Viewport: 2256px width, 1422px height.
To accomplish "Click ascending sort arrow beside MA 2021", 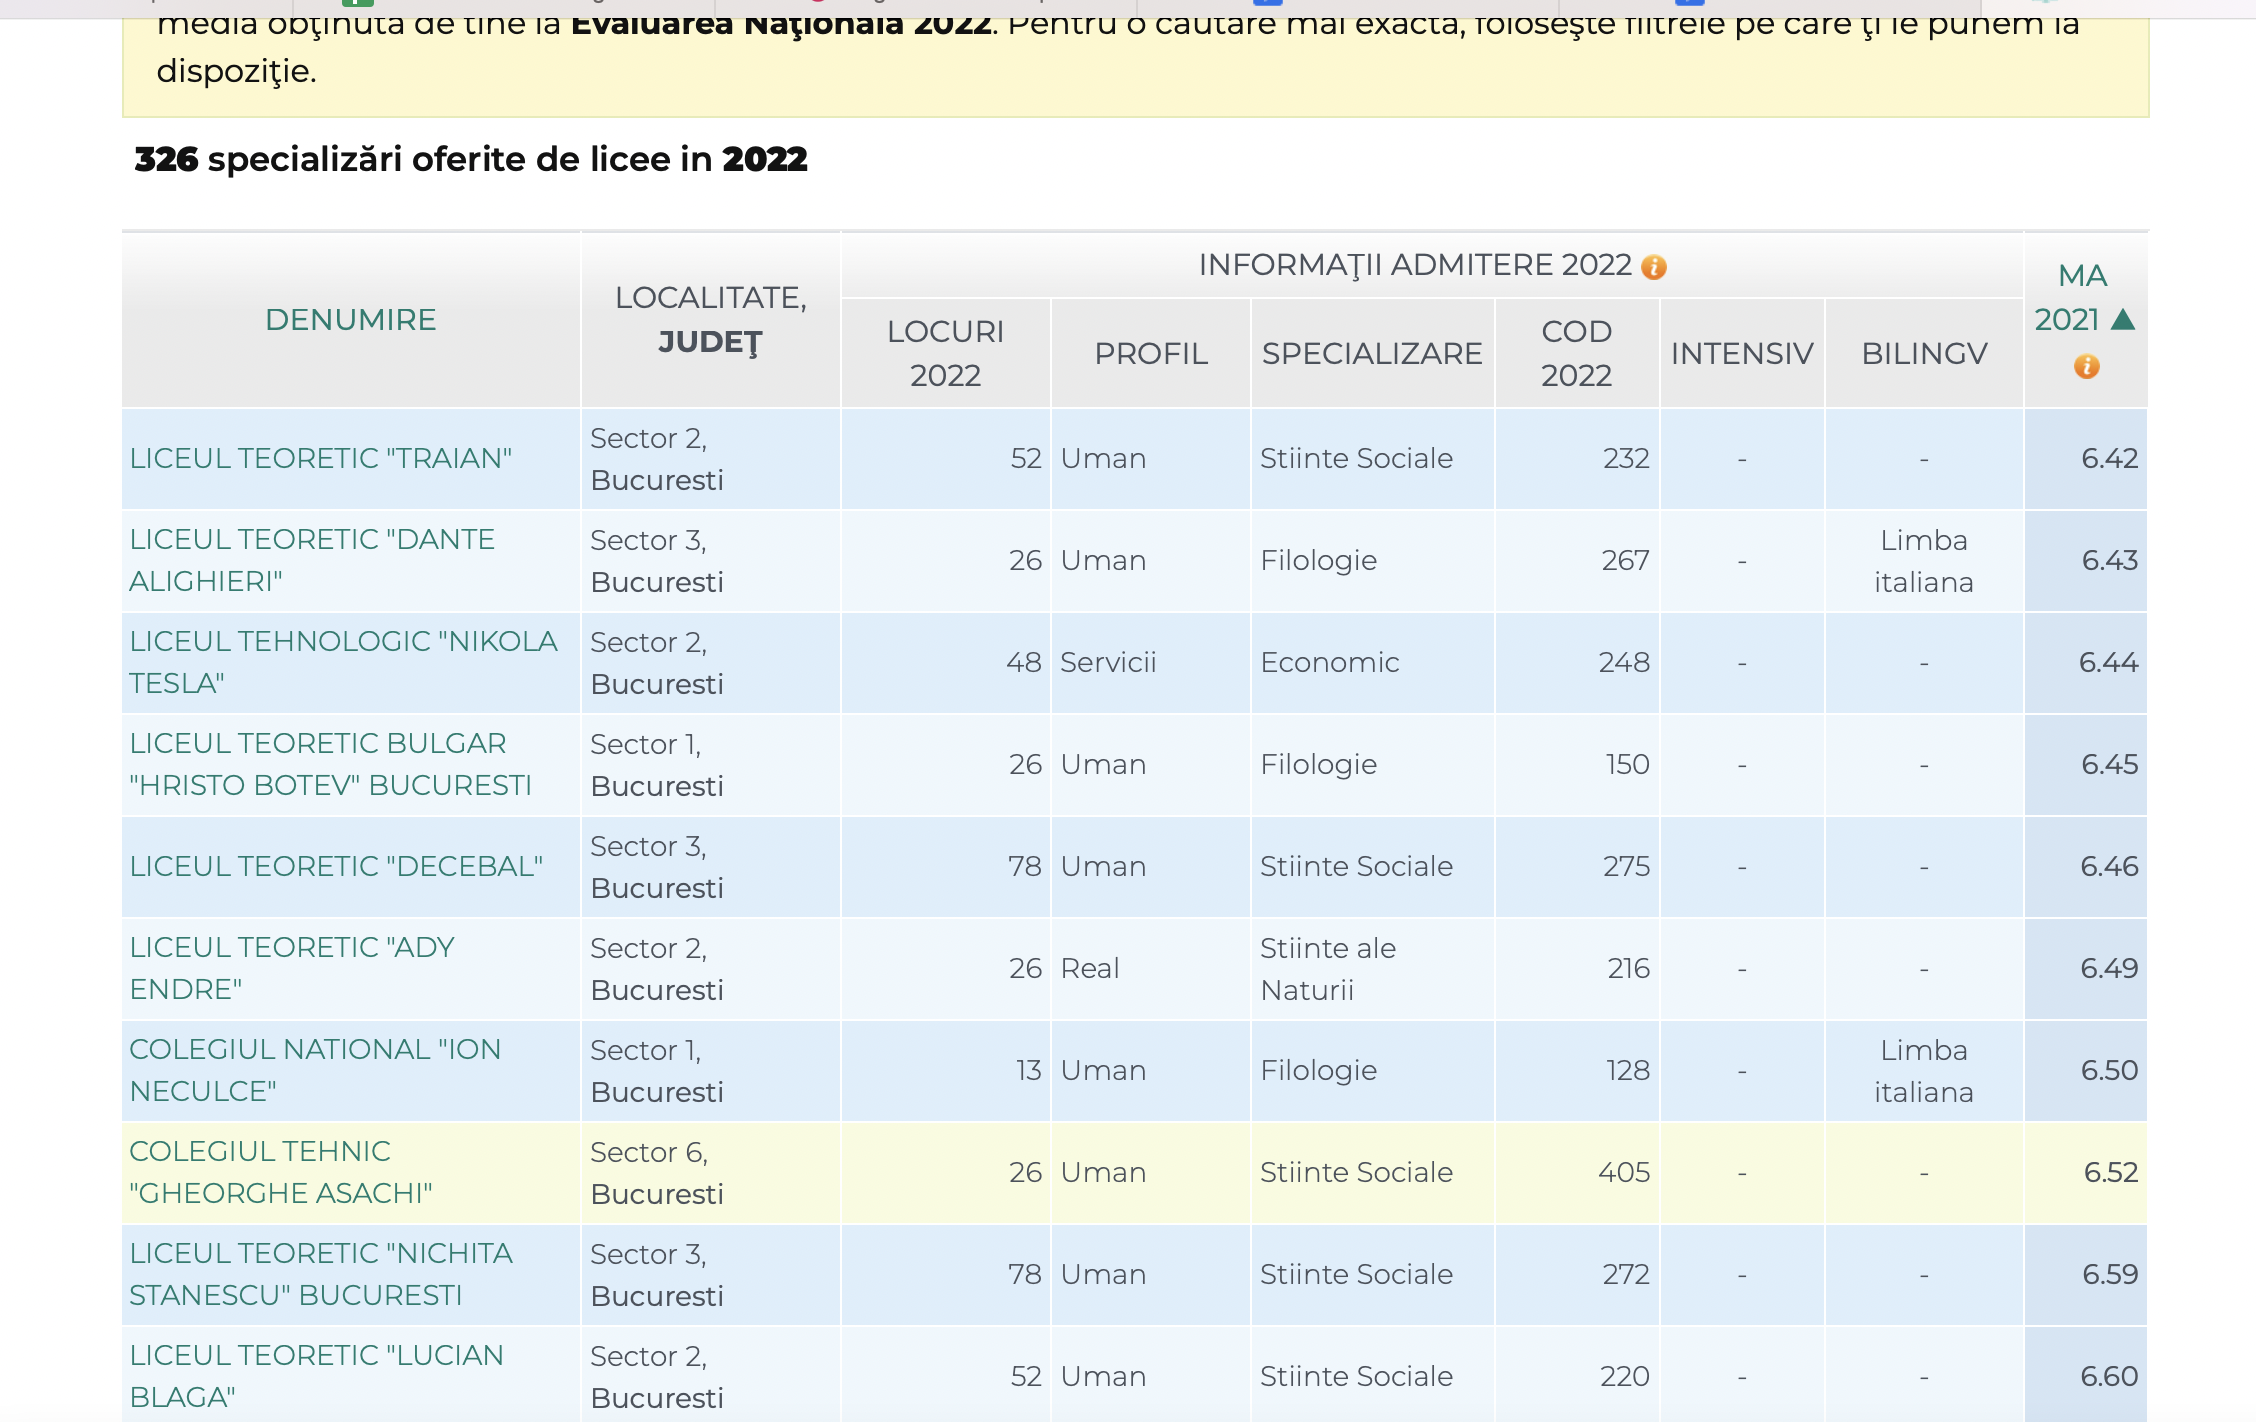I will click(2123, 320).
